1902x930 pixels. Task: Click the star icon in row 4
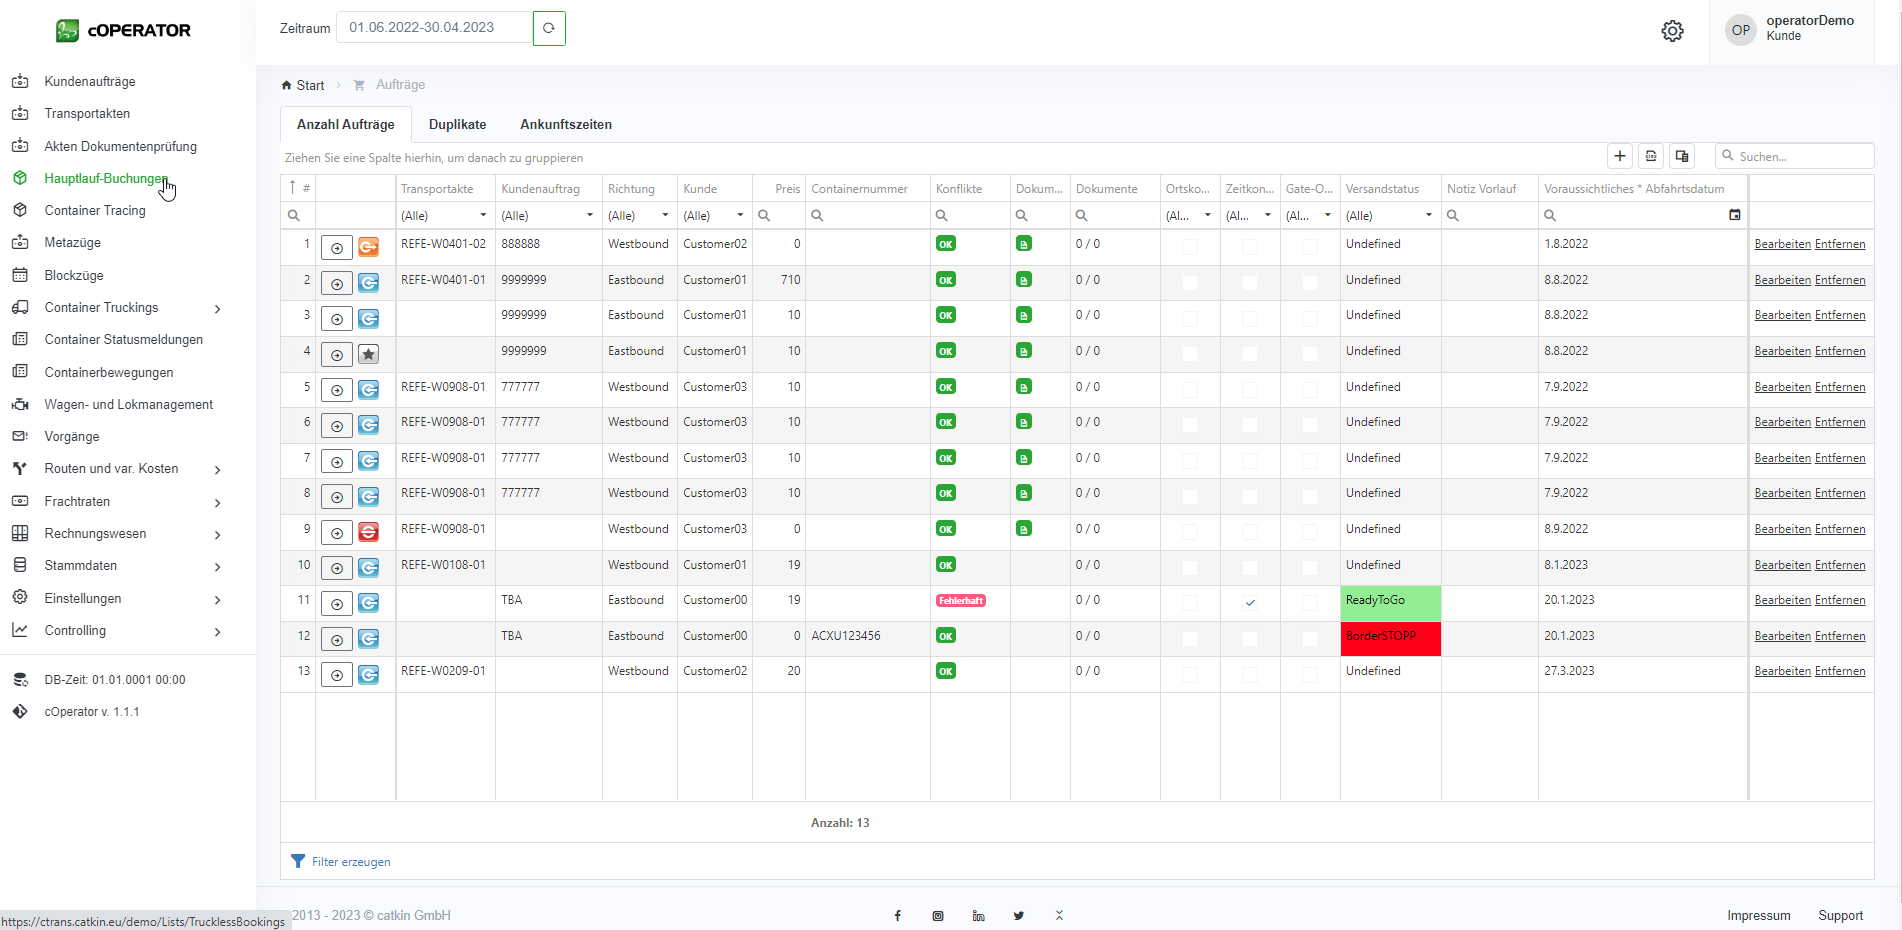368,354
